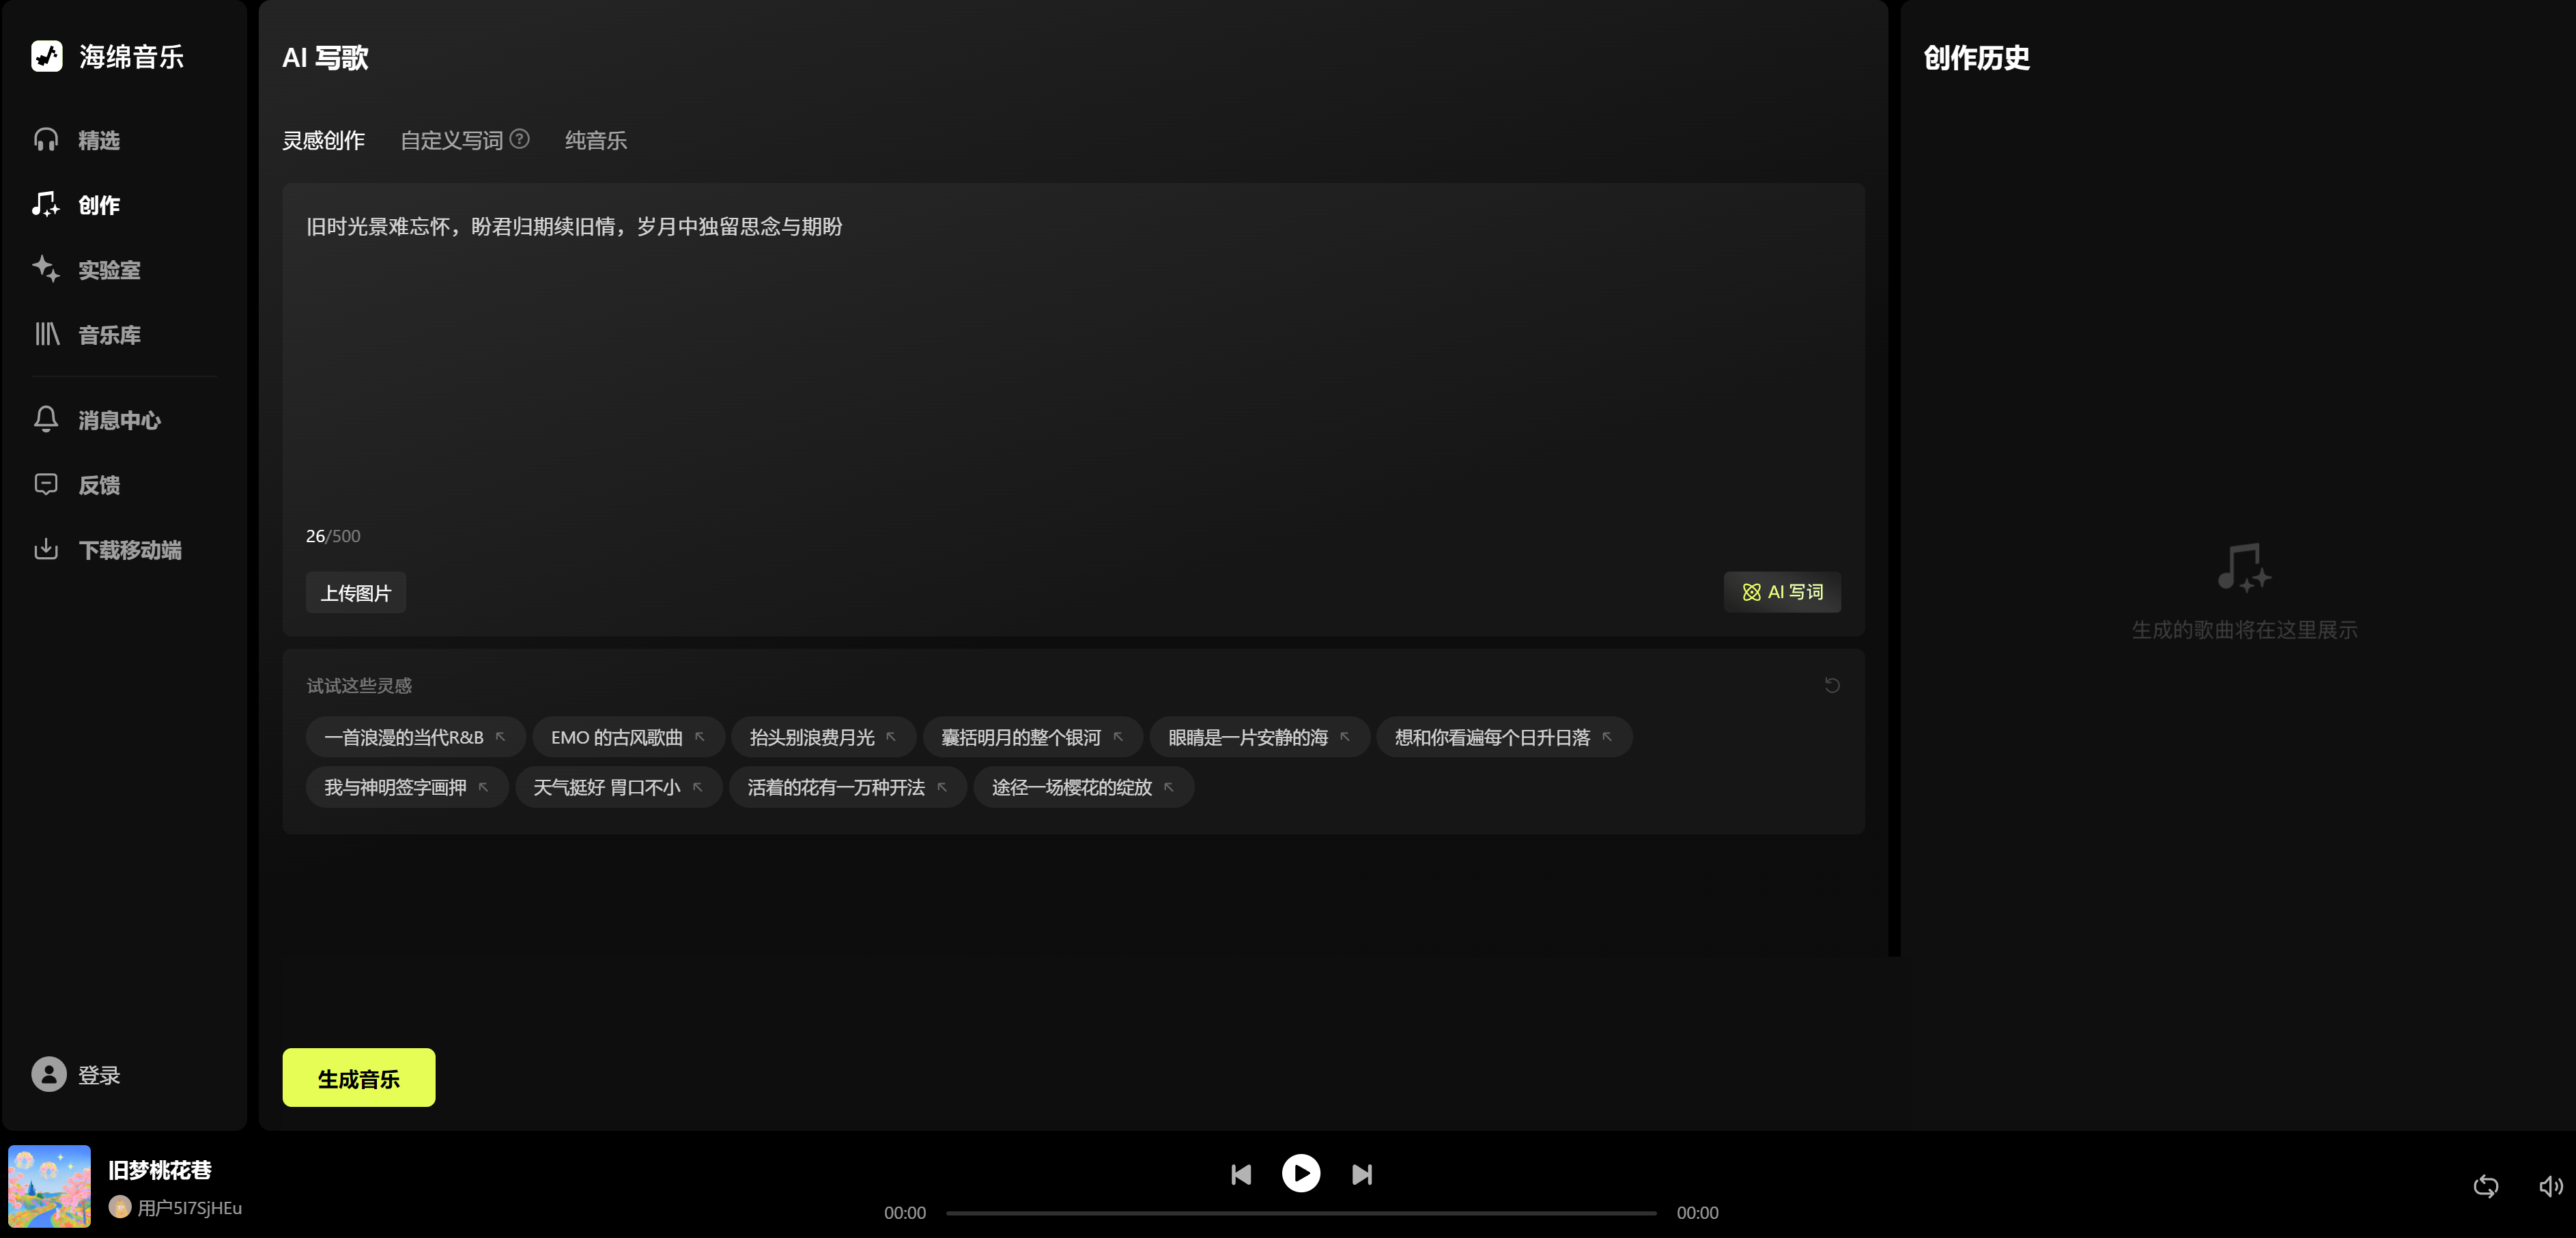The image size is (2576, 1238).
Task: Switch to the 自定义写词 tab
Action: (452, 141)
